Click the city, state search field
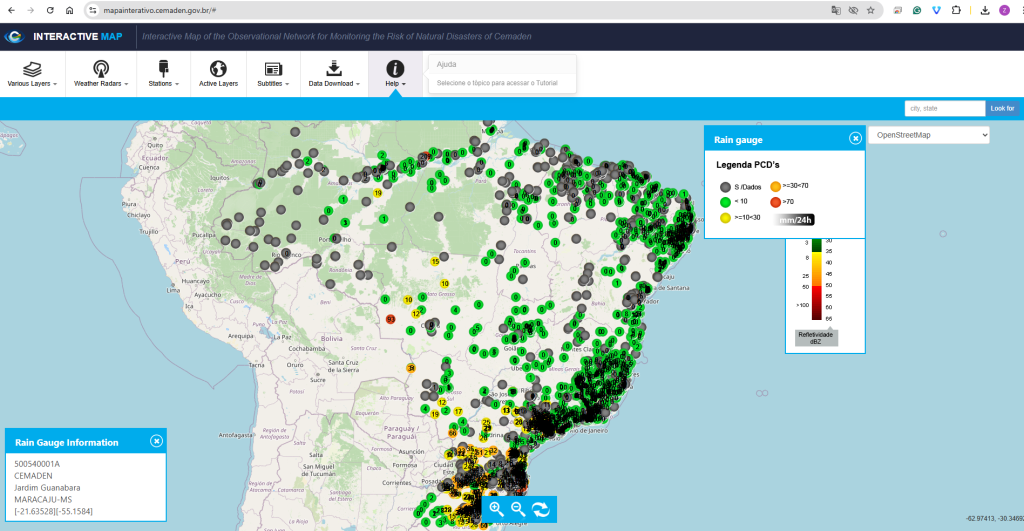Screen dimensions: 1024x531 tap(944, 108)
